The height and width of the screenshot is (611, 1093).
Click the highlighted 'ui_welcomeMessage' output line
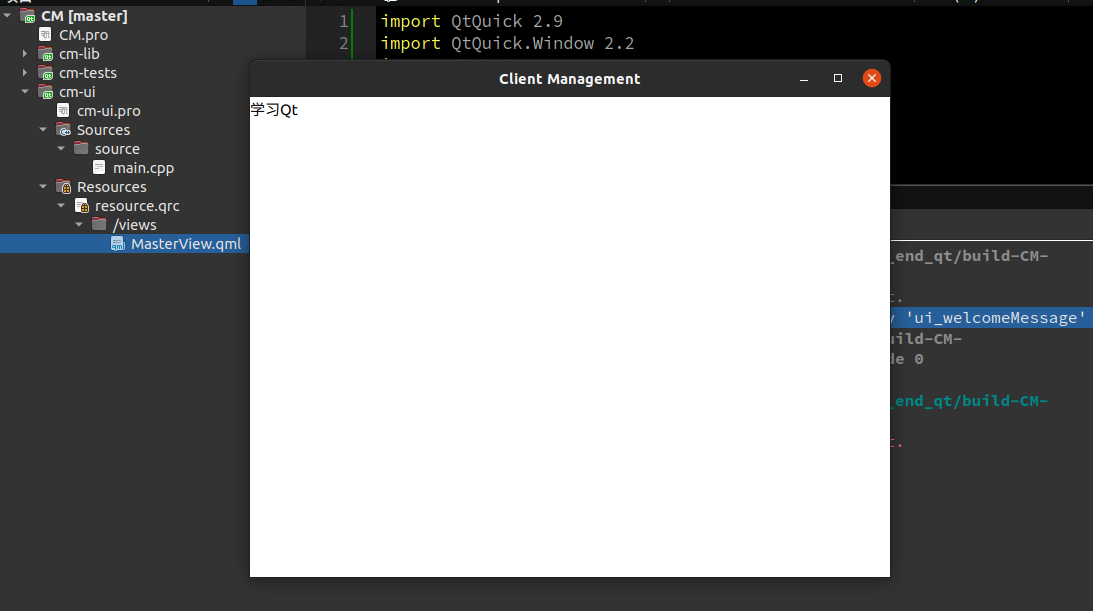pos(990,318)
